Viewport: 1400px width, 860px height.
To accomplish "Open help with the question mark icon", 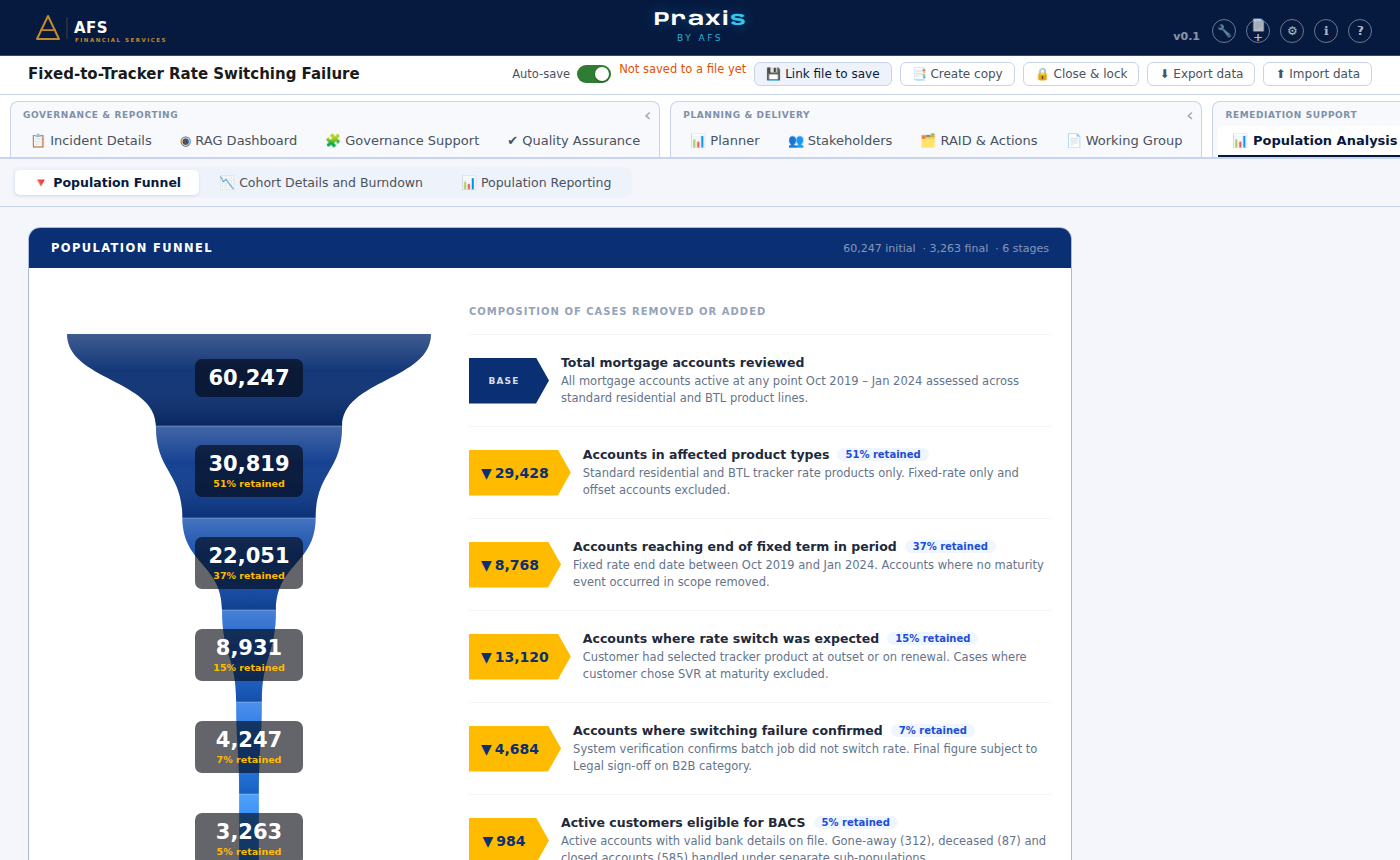I will pyautogui.click(x=1360, y=31).
